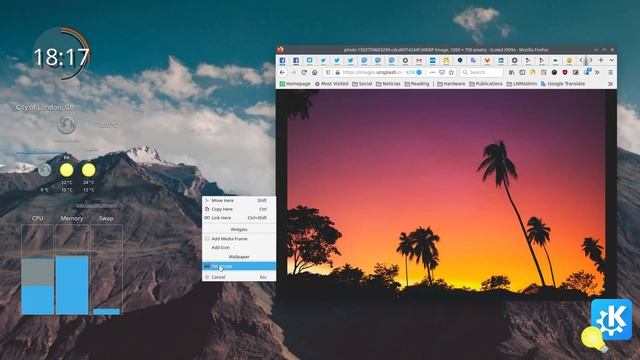Reload the page in Firefox

(304, 72)
